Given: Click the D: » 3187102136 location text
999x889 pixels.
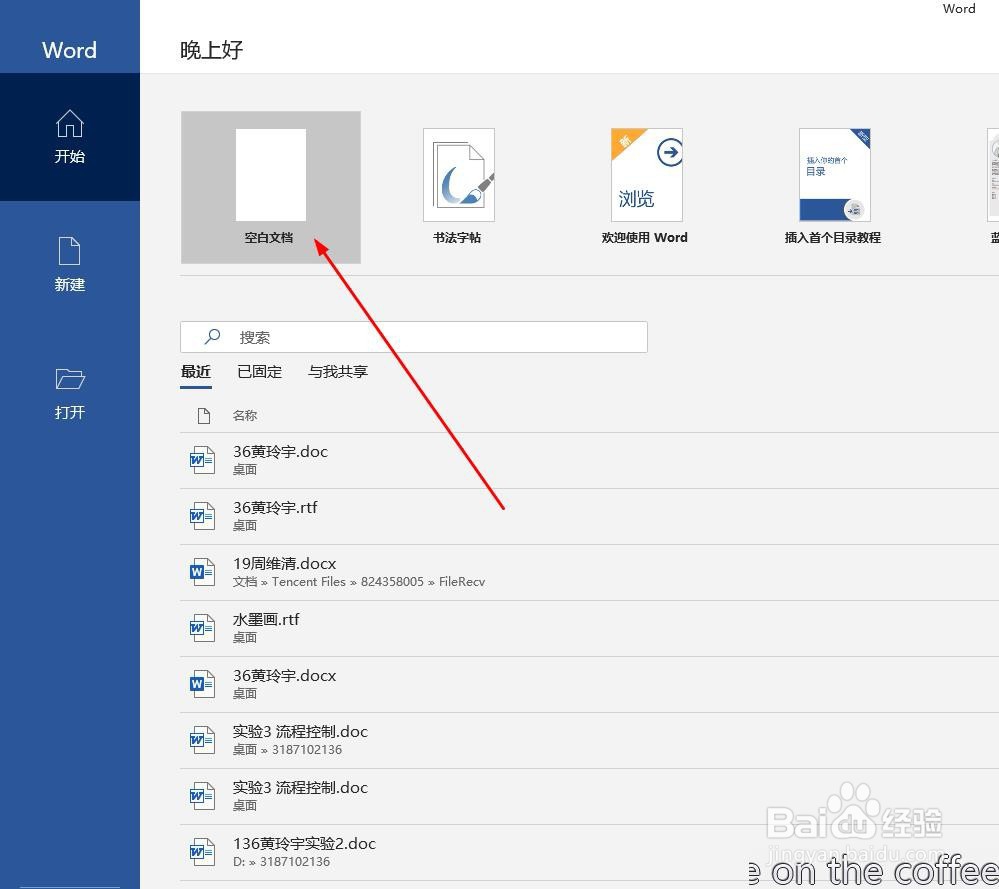Looking at the screenshot, I should point(281,862).
